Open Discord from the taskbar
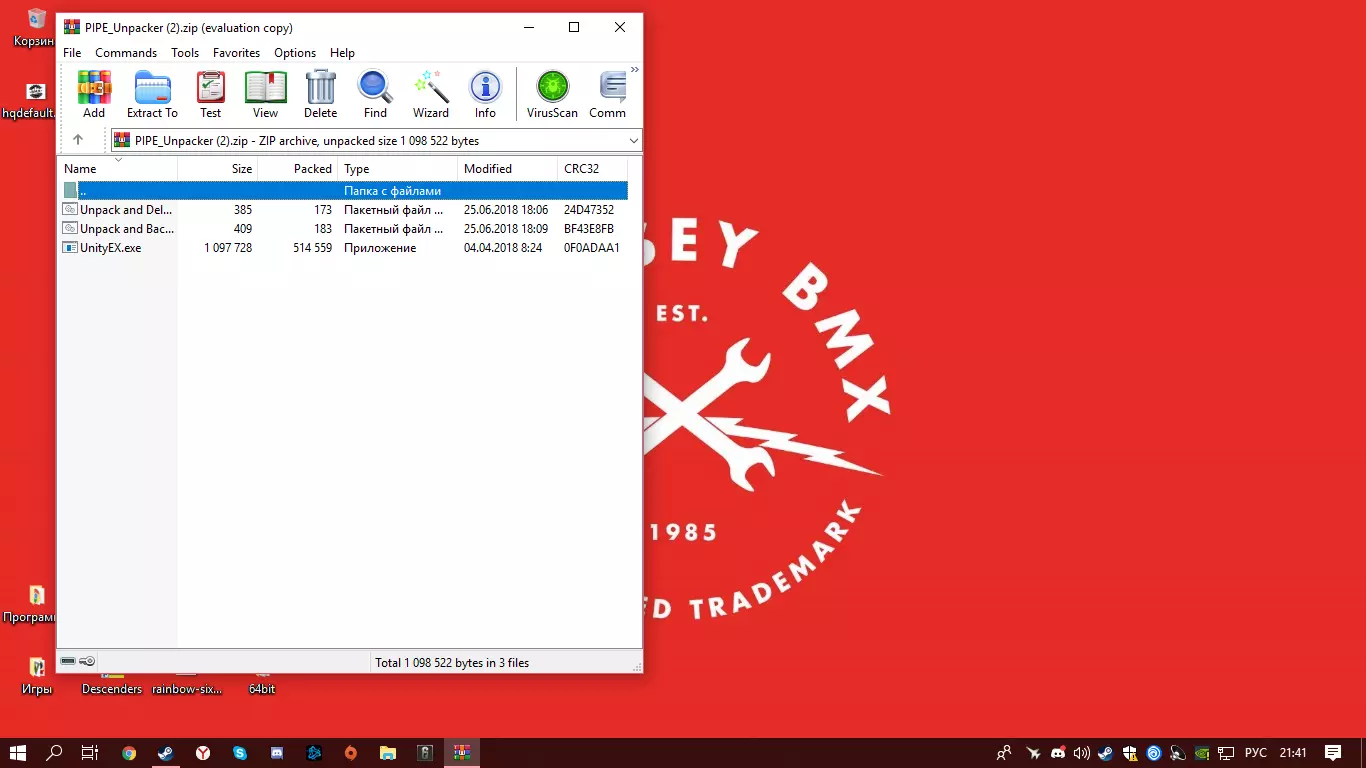Viewport: 1366px width, 768px height. 277,753
